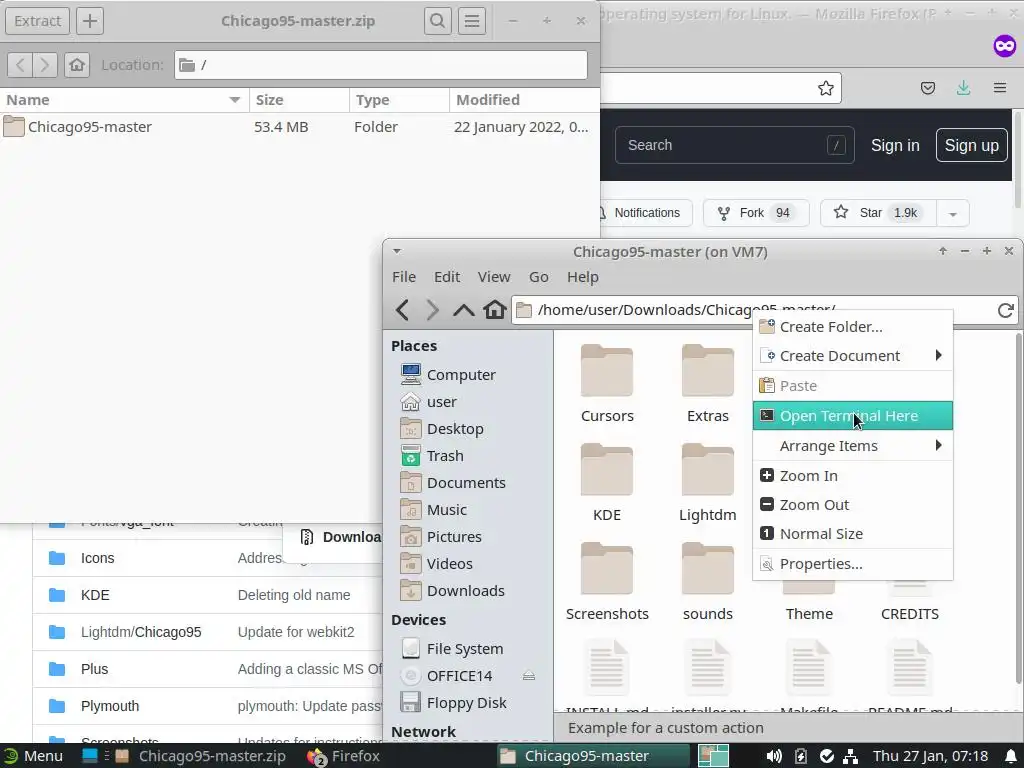Focus the archive Location field

point(381,65)
